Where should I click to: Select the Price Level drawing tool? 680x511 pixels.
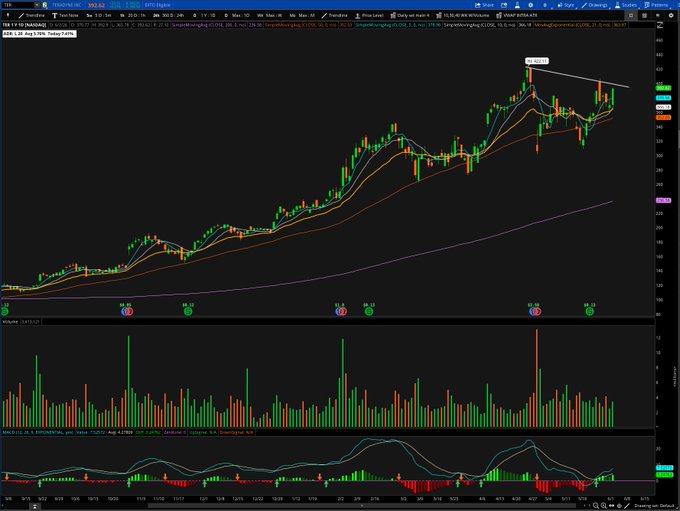[369, 15]
